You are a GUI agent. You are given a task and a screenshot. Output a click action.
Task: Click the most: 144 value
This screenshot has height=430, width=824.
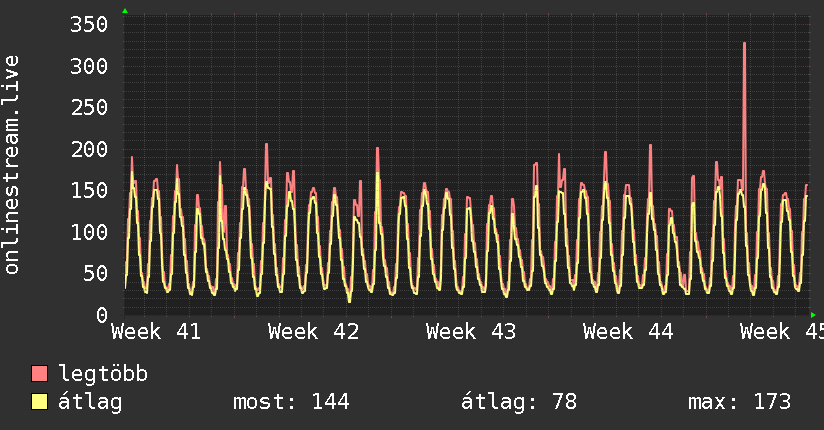(291, 402)
